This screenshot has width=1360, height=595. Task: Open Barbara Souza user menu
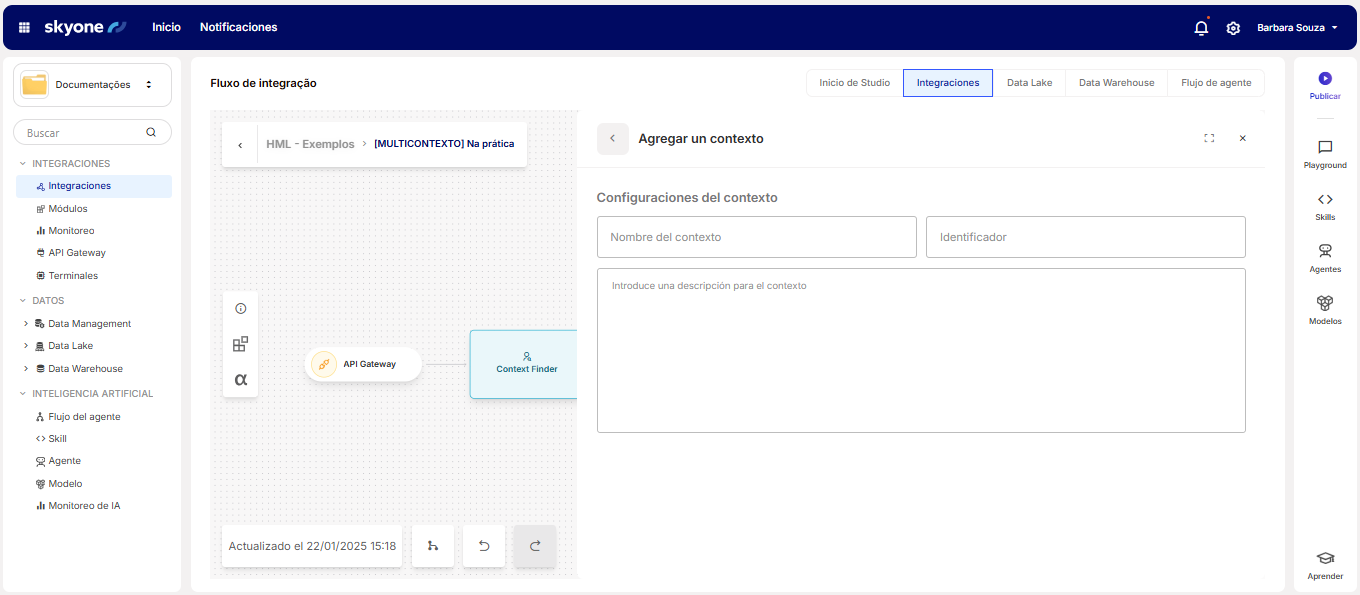pyautogui.click(x=1297, y=28)
